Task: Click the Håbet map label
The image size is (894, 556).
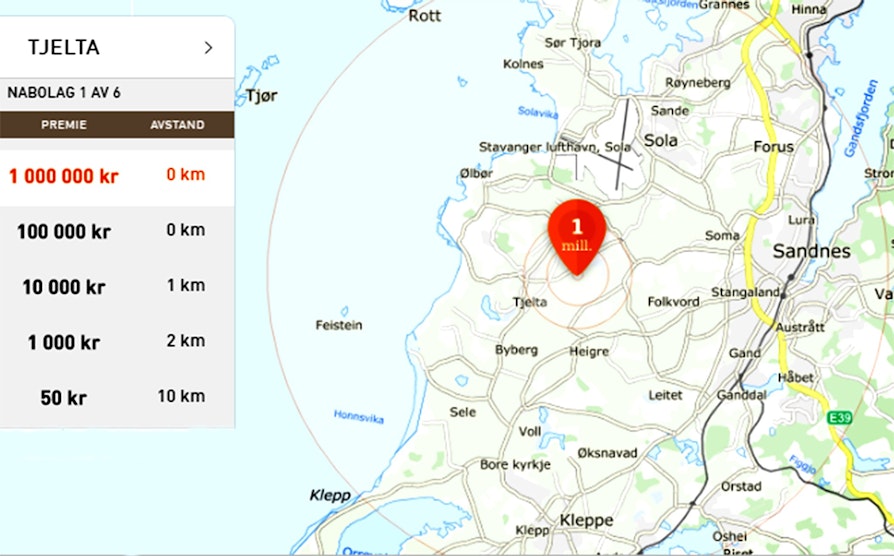Action: point(796,378)
